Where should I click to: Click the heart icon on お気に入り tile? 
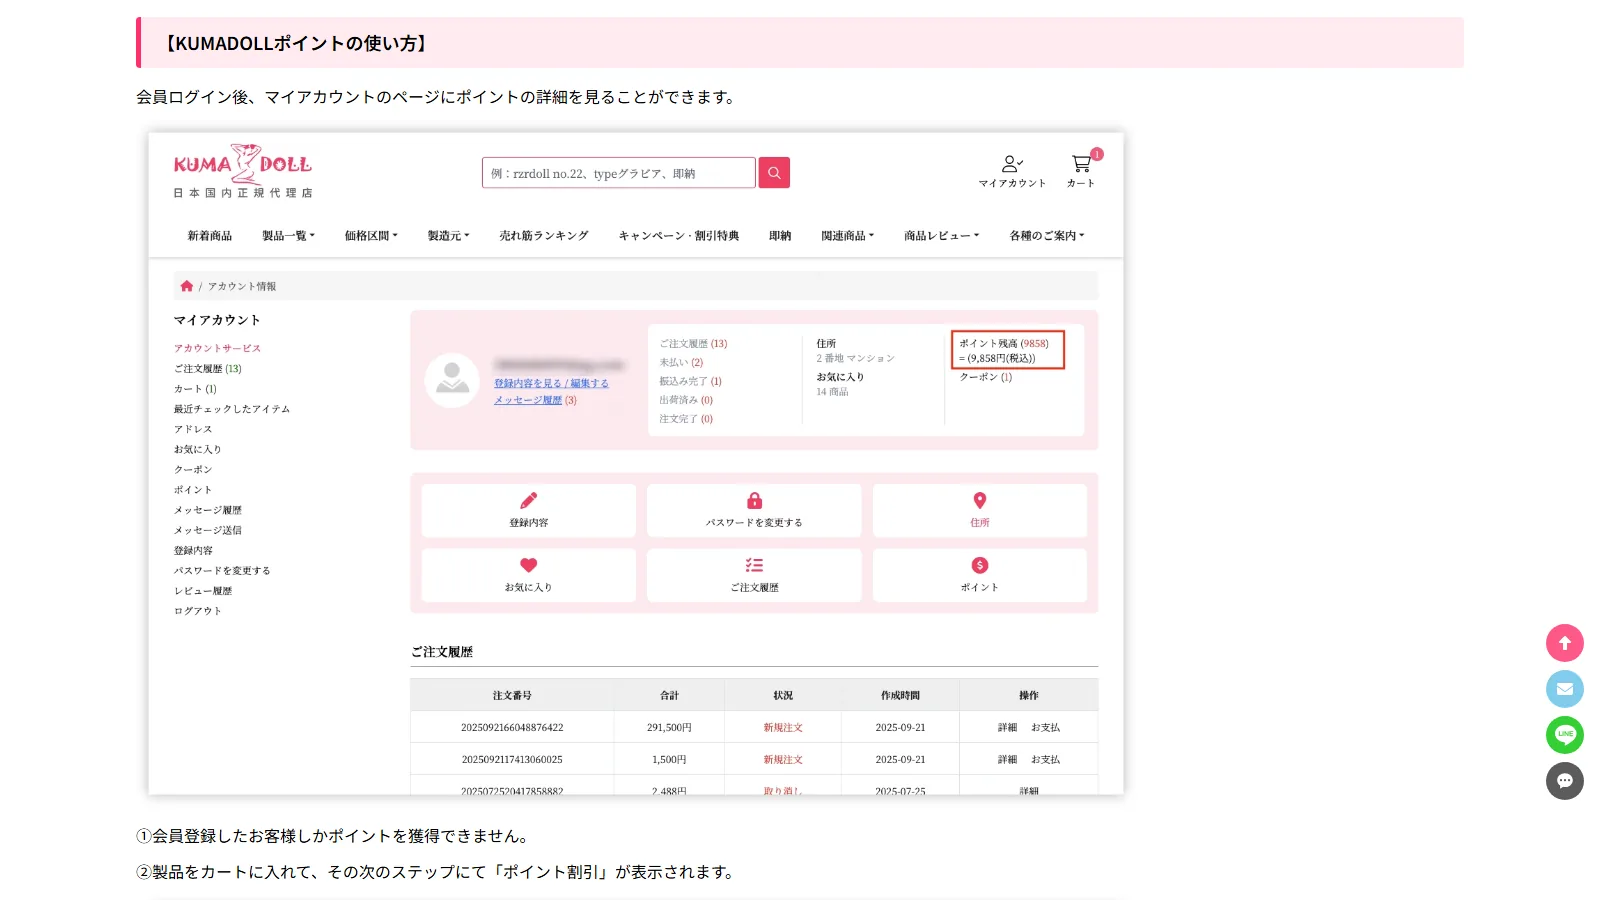pos(529,565)
